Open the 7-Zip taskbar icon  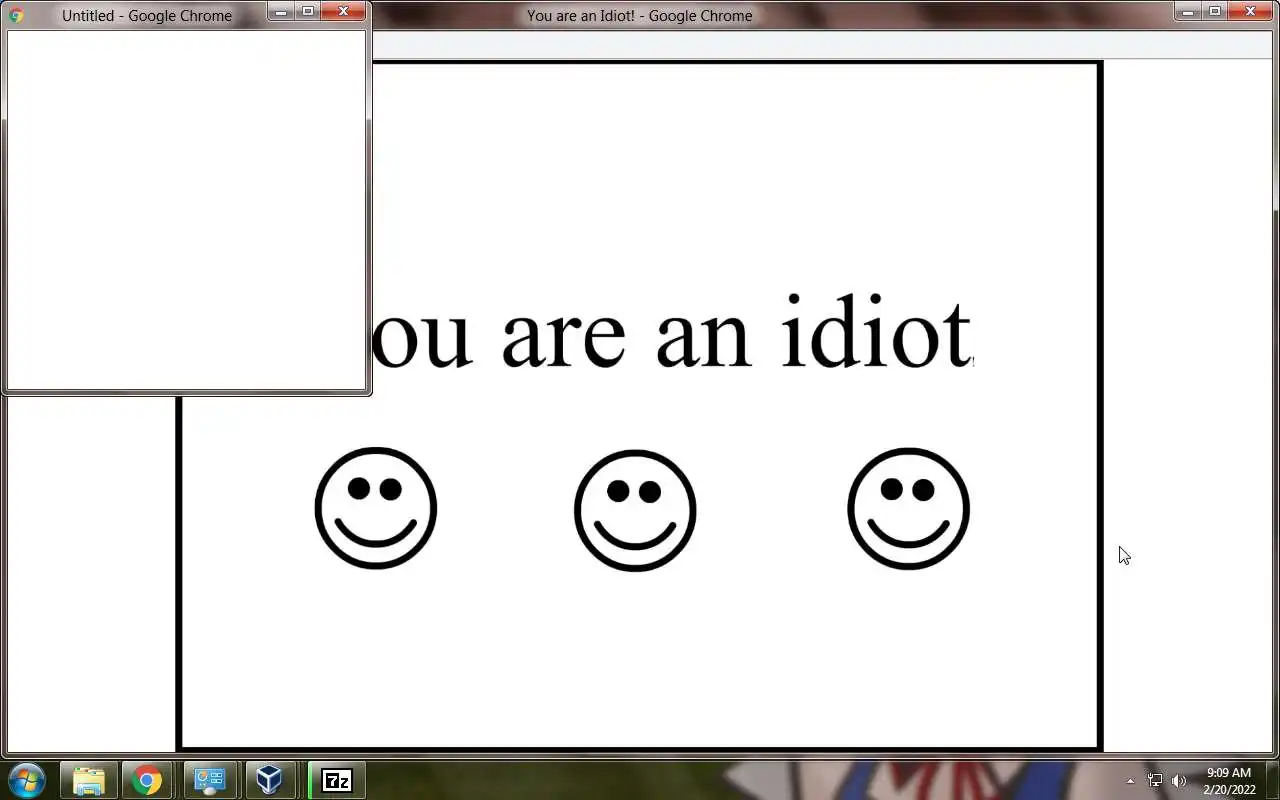click(337, 780)
